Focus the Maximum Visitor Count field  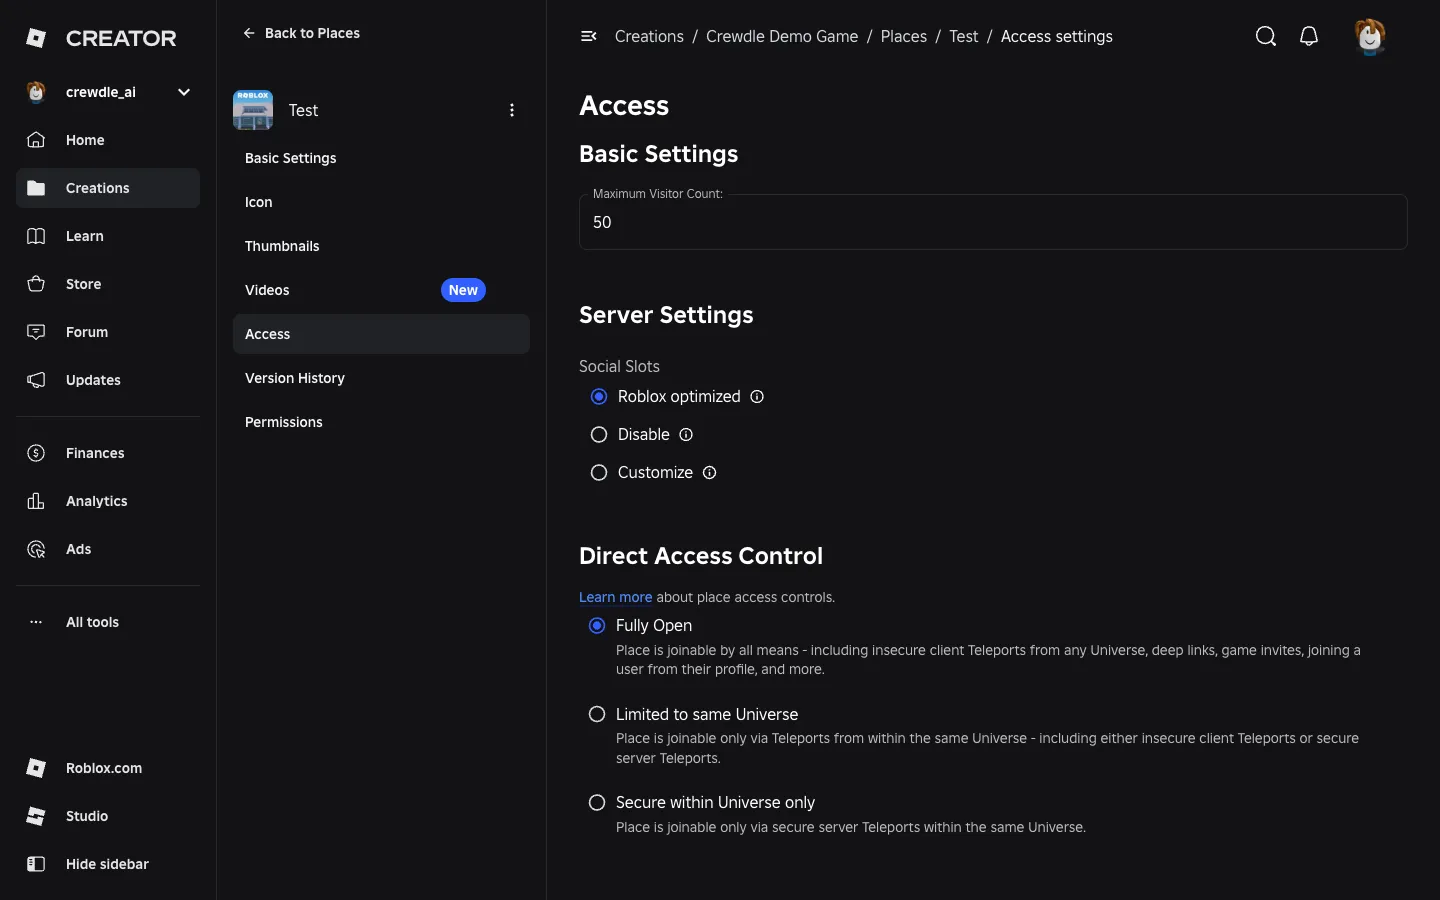(x=993, y=222)
